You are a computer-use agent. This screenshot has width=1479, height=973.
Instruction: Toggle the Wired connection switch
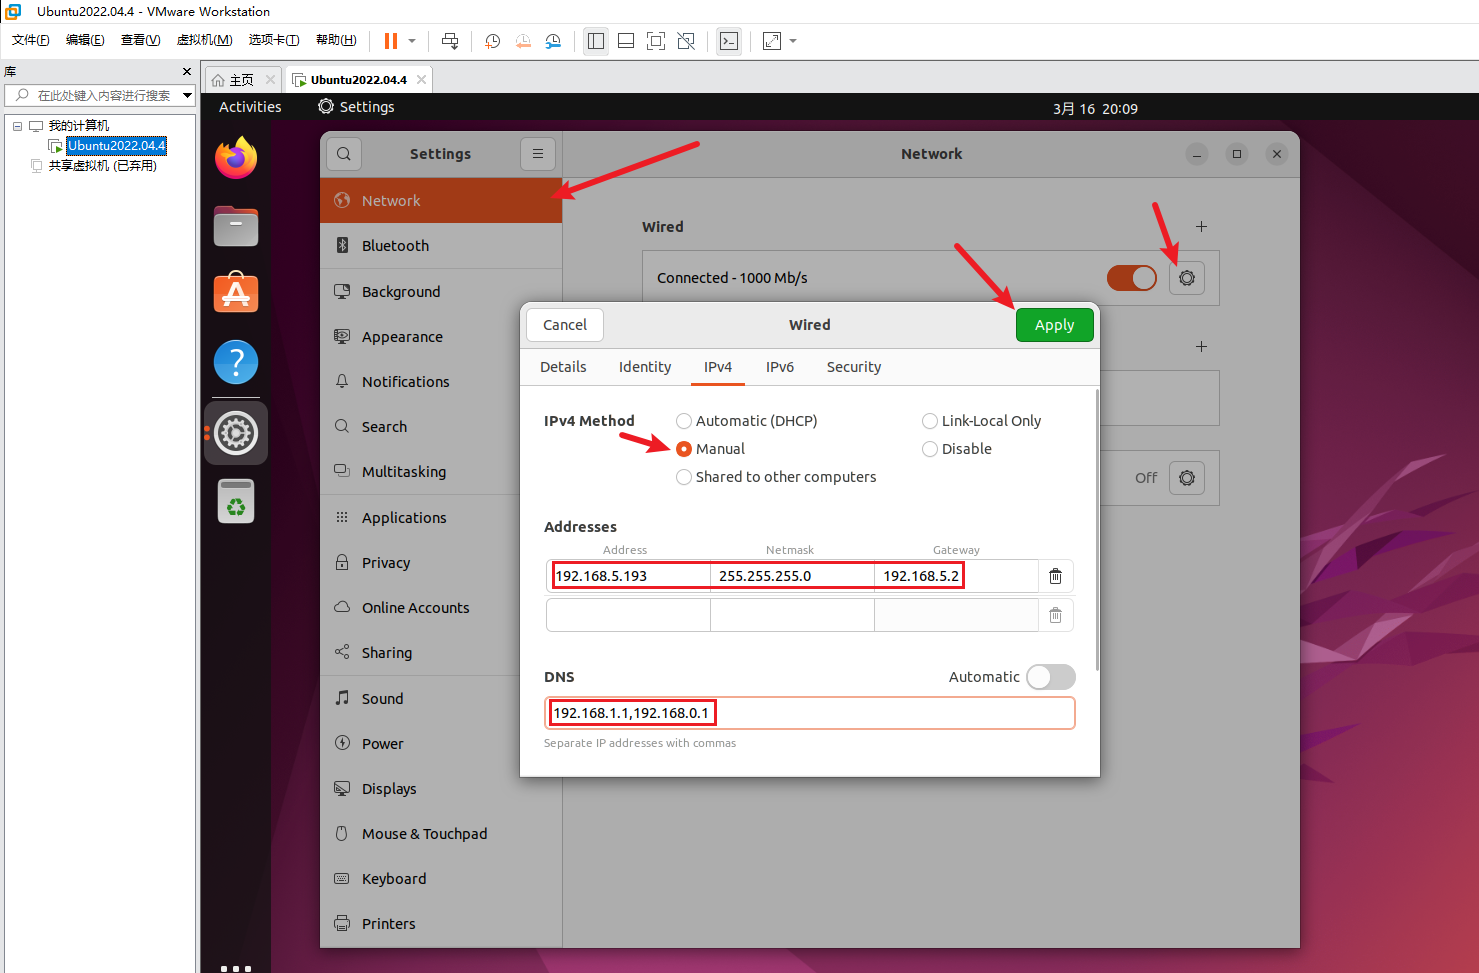(1132, 278)
